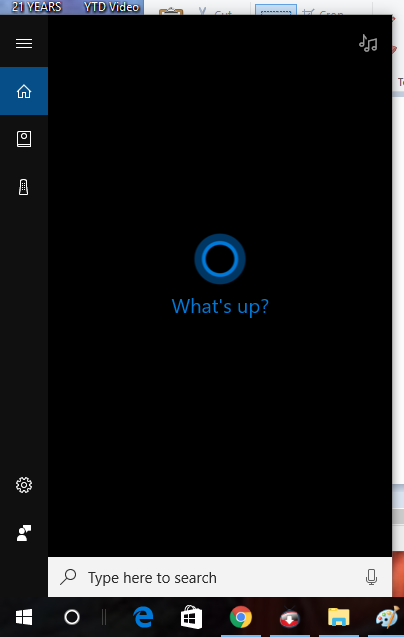Click the music recognition notes icon
Image resolution: width=404 pixels, height=637 pixels.
click(368, 43)
